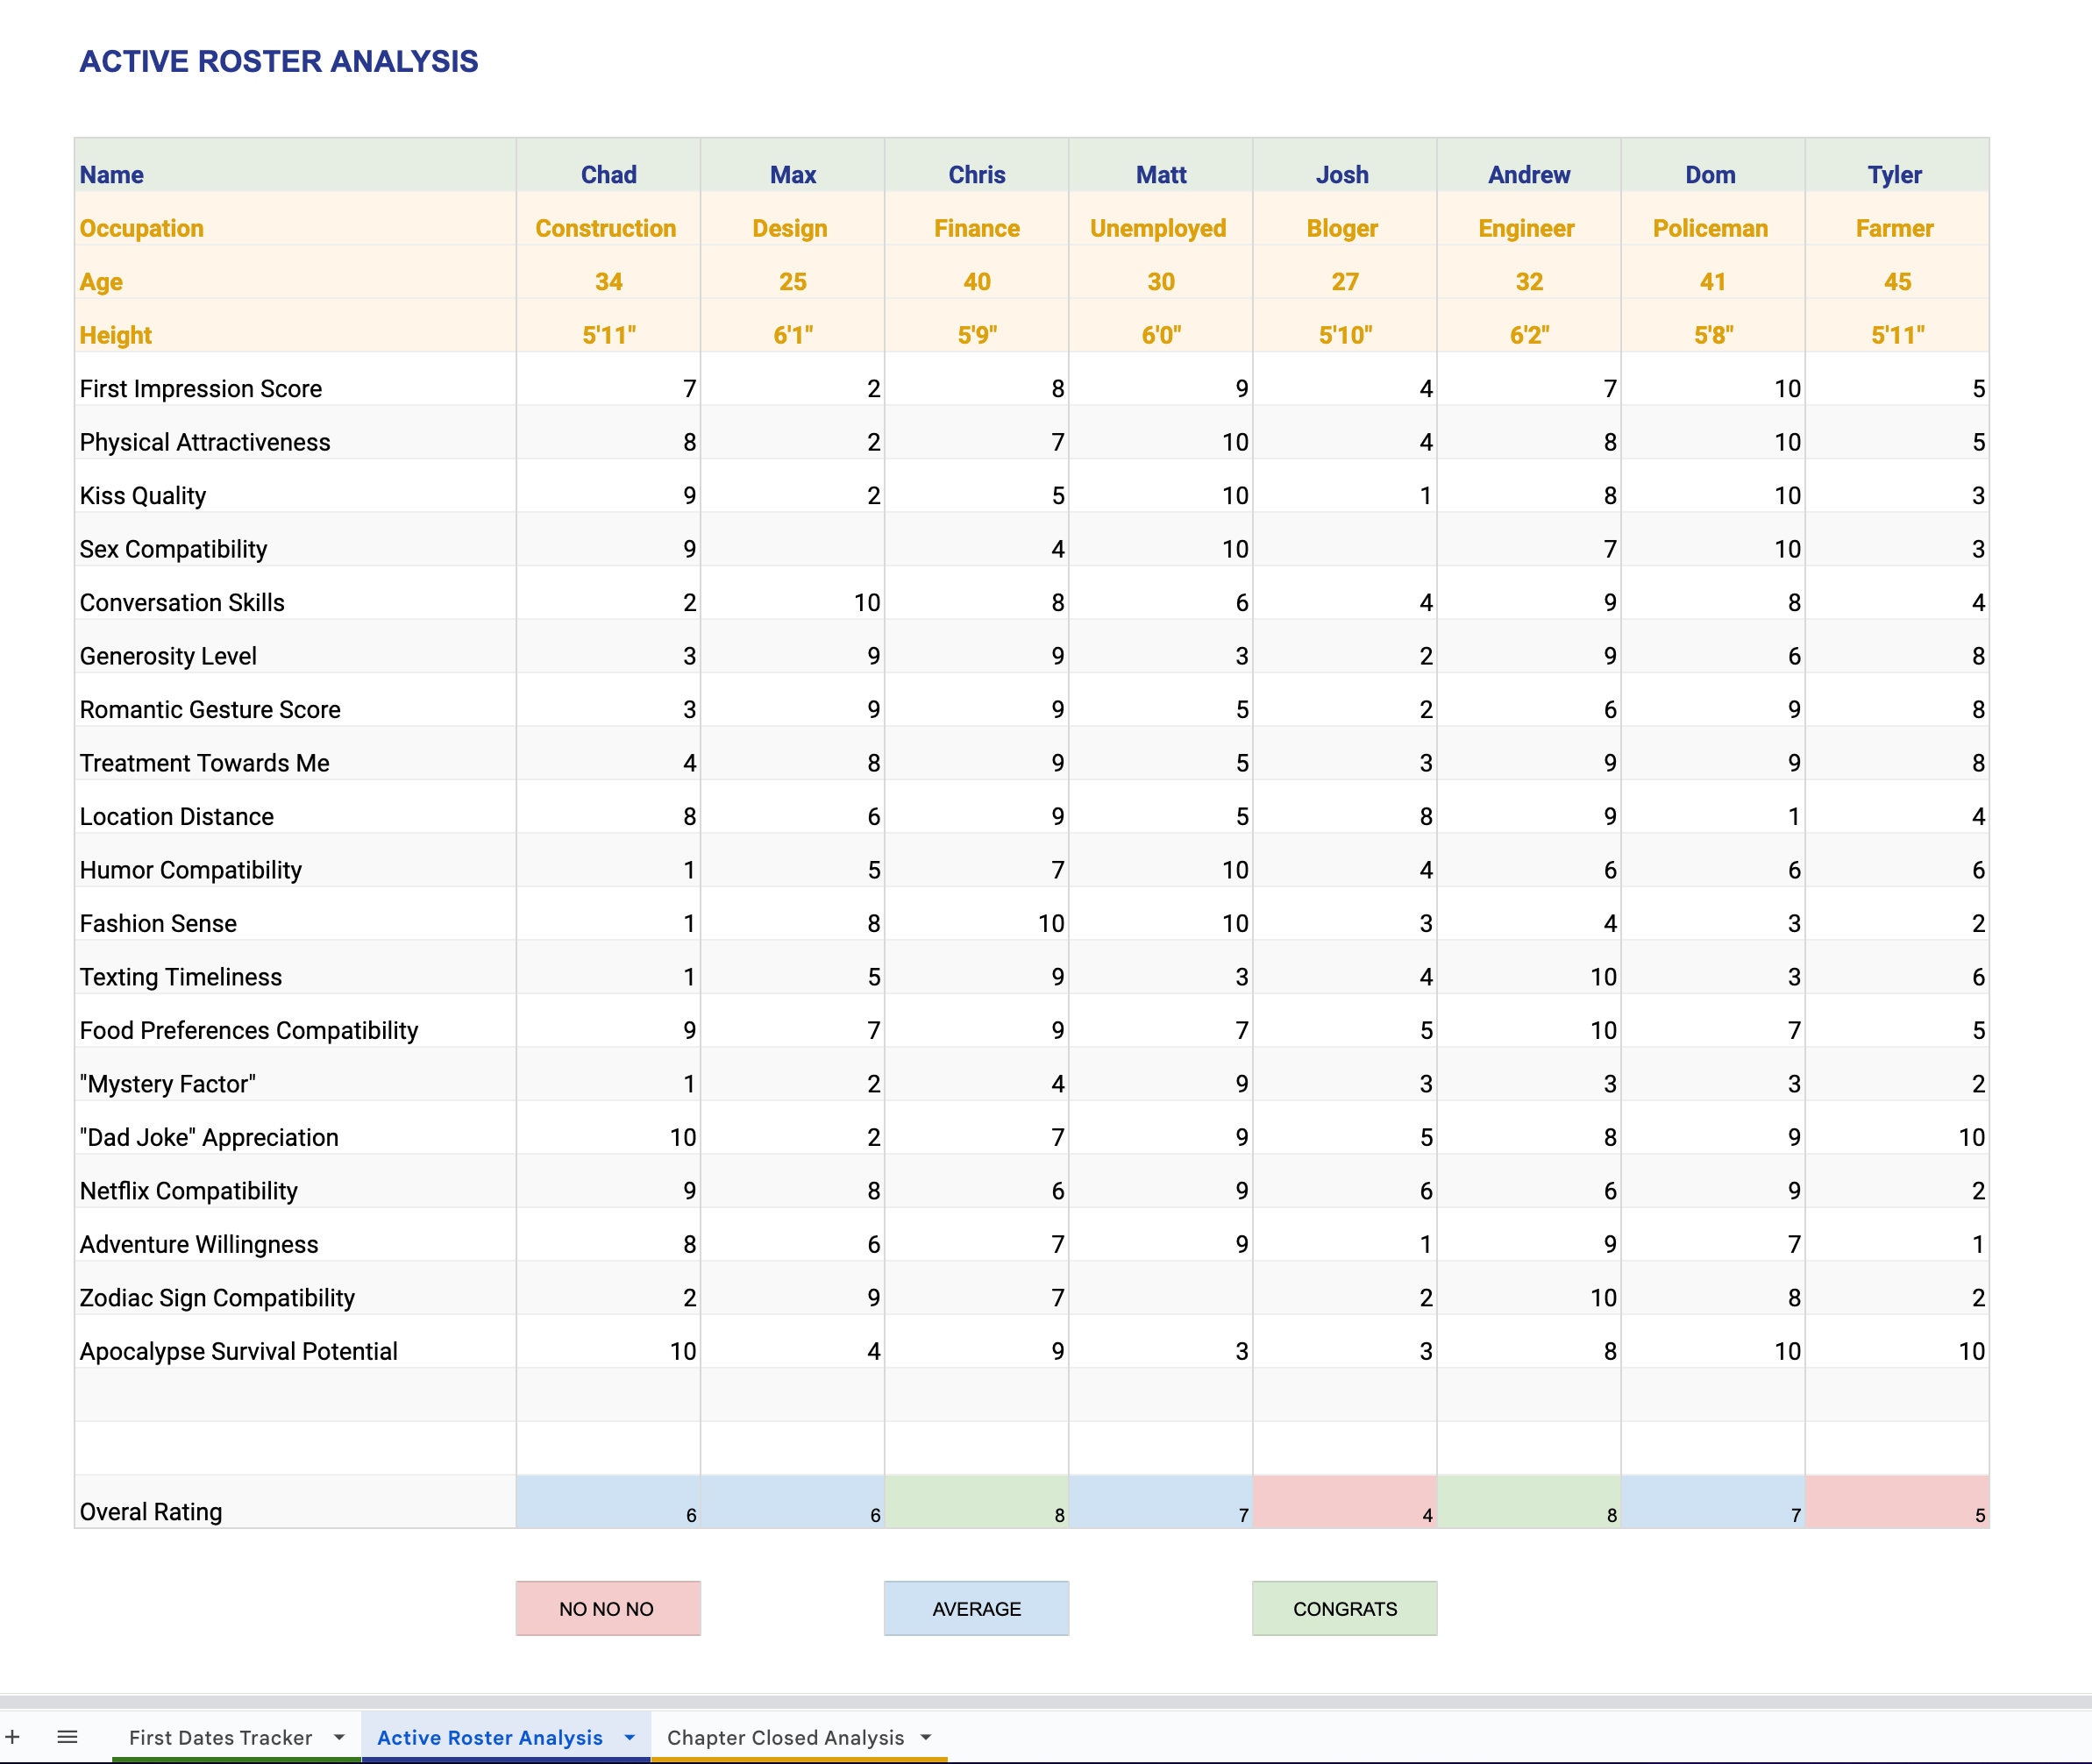The height and width of the screenshot is (1764, 2092).
Task: Select the ACTIVE ROSTER ANALYSIS title cell
Action: [x=280, y=62]
